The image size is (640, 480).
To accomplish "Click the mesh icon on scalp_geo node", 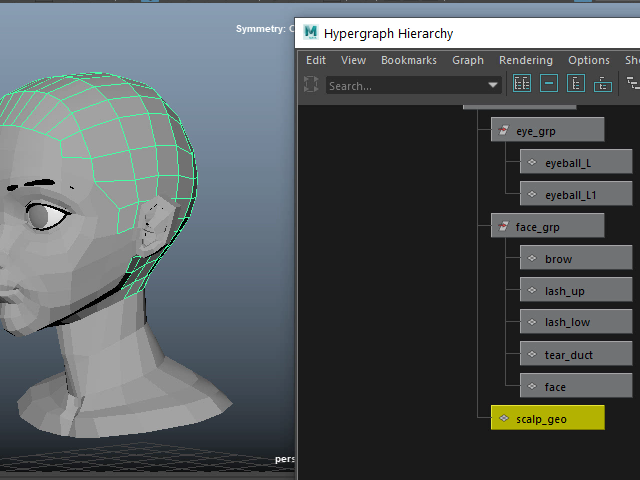I will pos(504,419).
